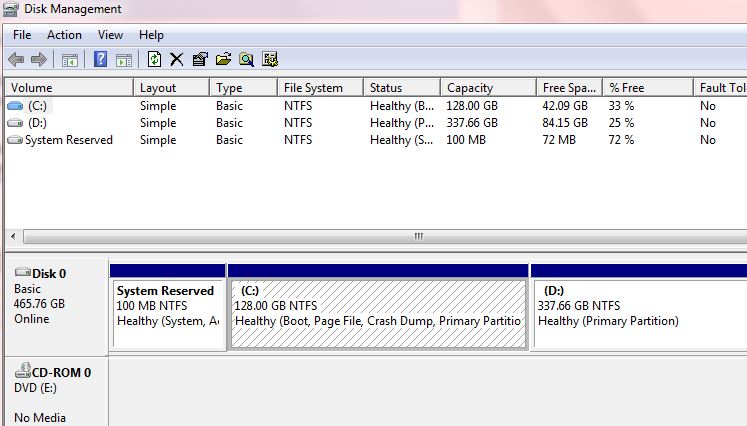Sort by the Layout column header
Image resolution: width=747 pixels, height=426 pixels.
(172, 88)
